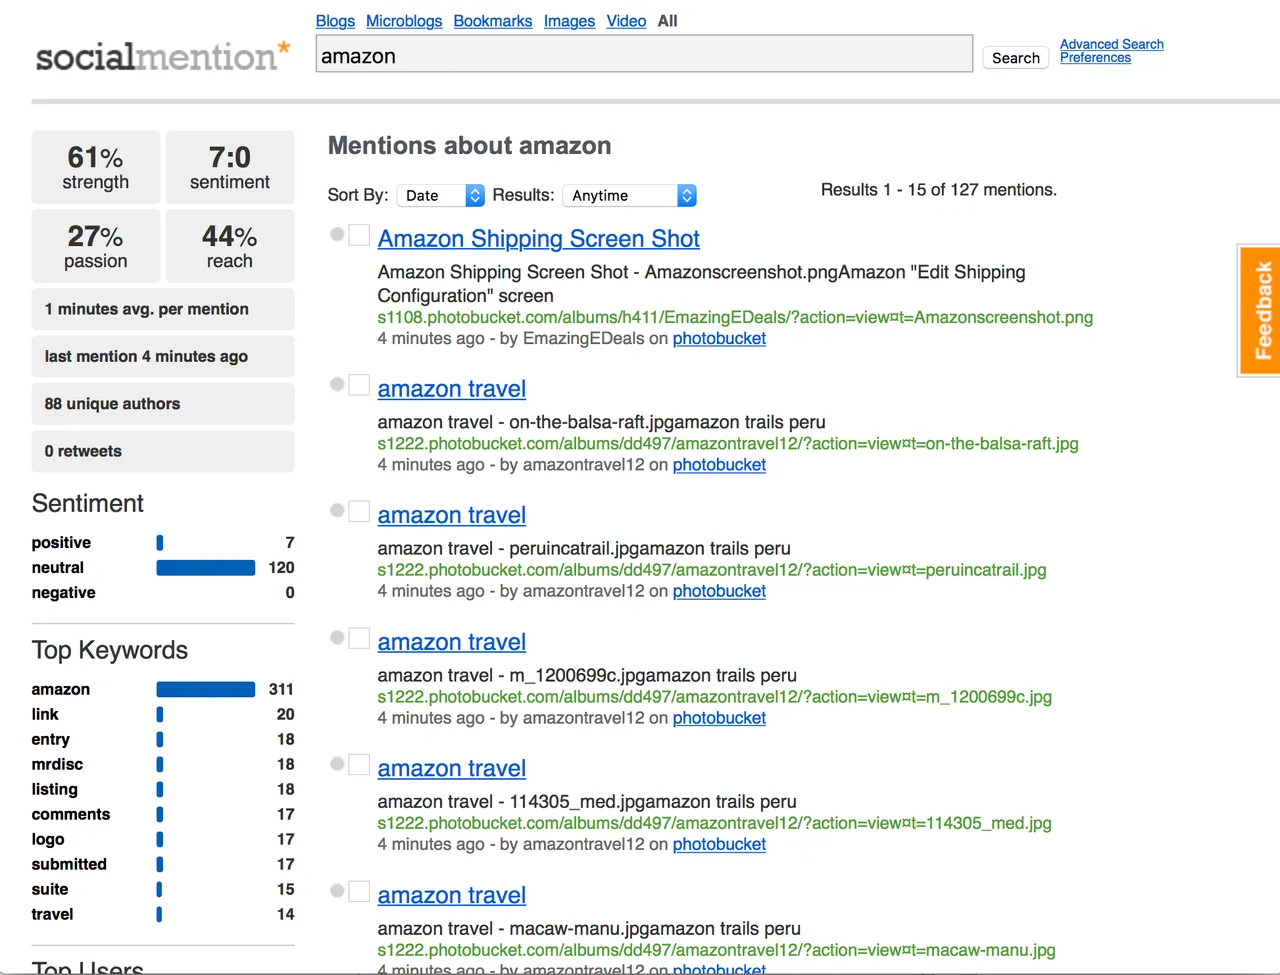Open the Preferences link
Image resolution: width=1280 pixels, height=975 pixels.
(x=1095, y=58)
